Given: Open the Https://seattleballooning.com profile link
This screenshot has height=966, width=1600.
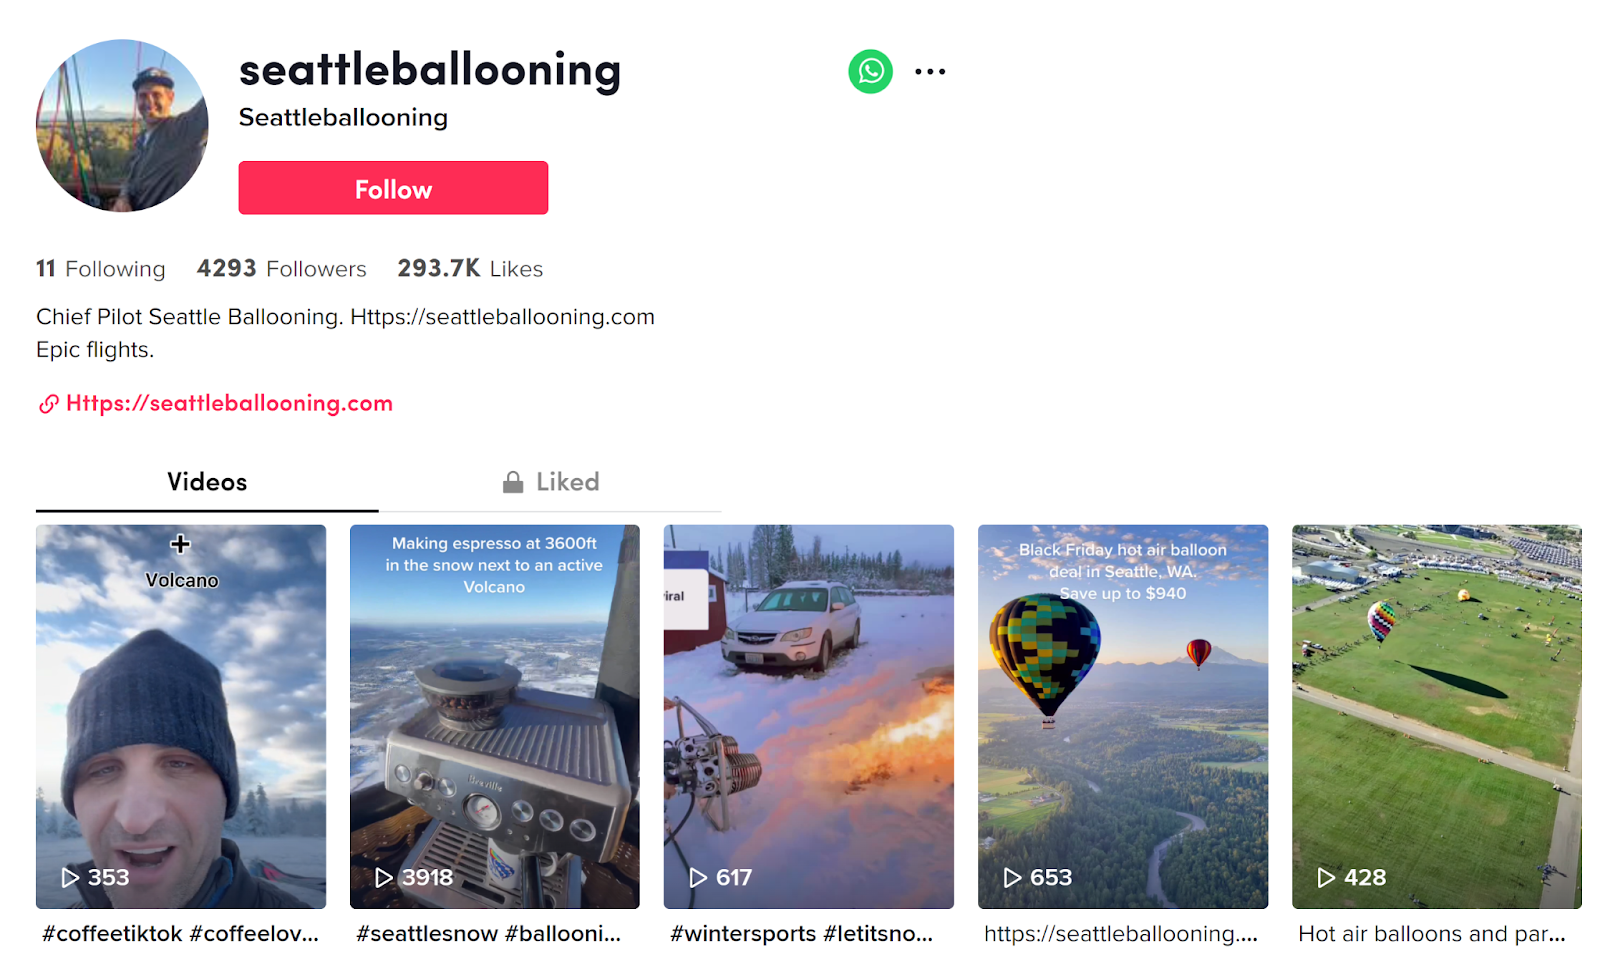Looking at the screenshot, I should click(x=229, y=404).
